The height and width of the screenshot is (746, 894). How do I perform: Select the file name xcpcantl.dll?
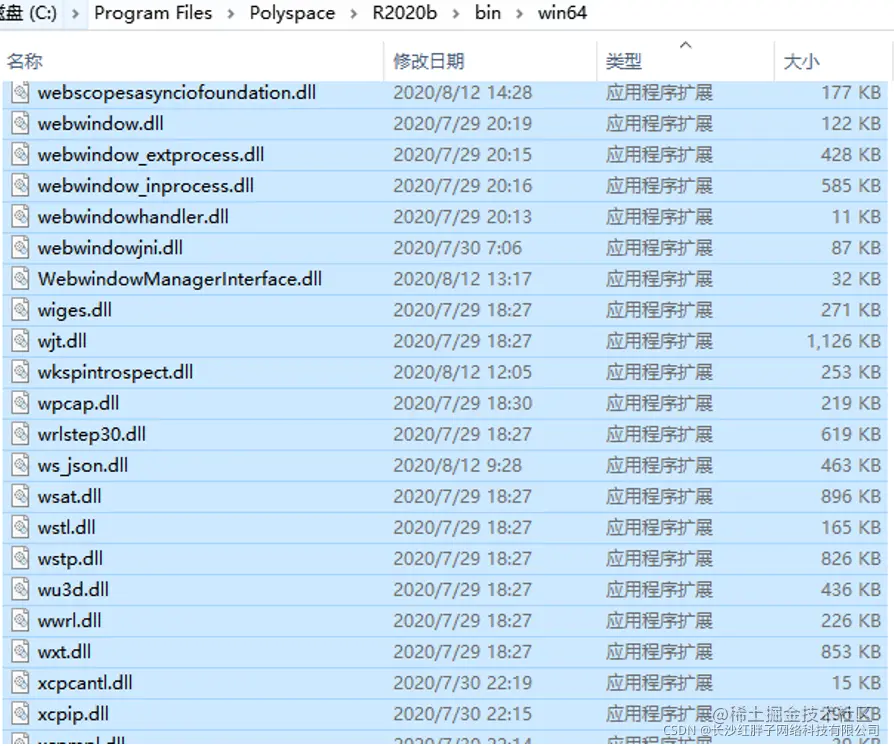[x=85, y=683]
